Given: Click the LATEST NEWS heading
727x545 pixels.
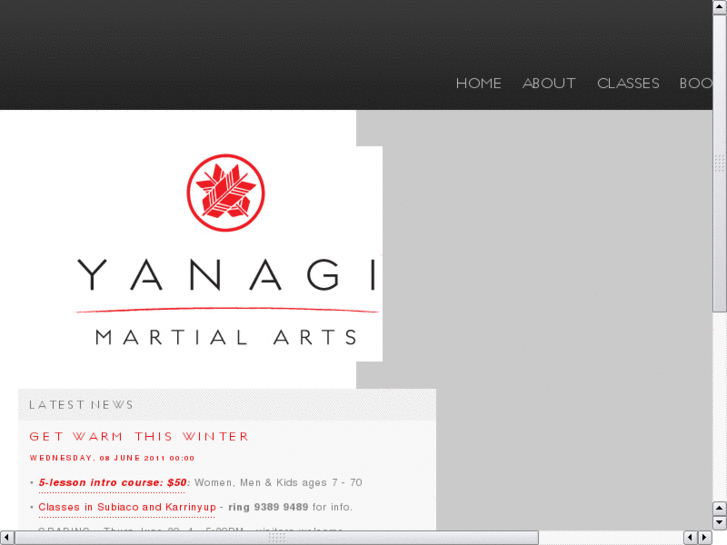Looking at the screenshot, I should [81, 405].
